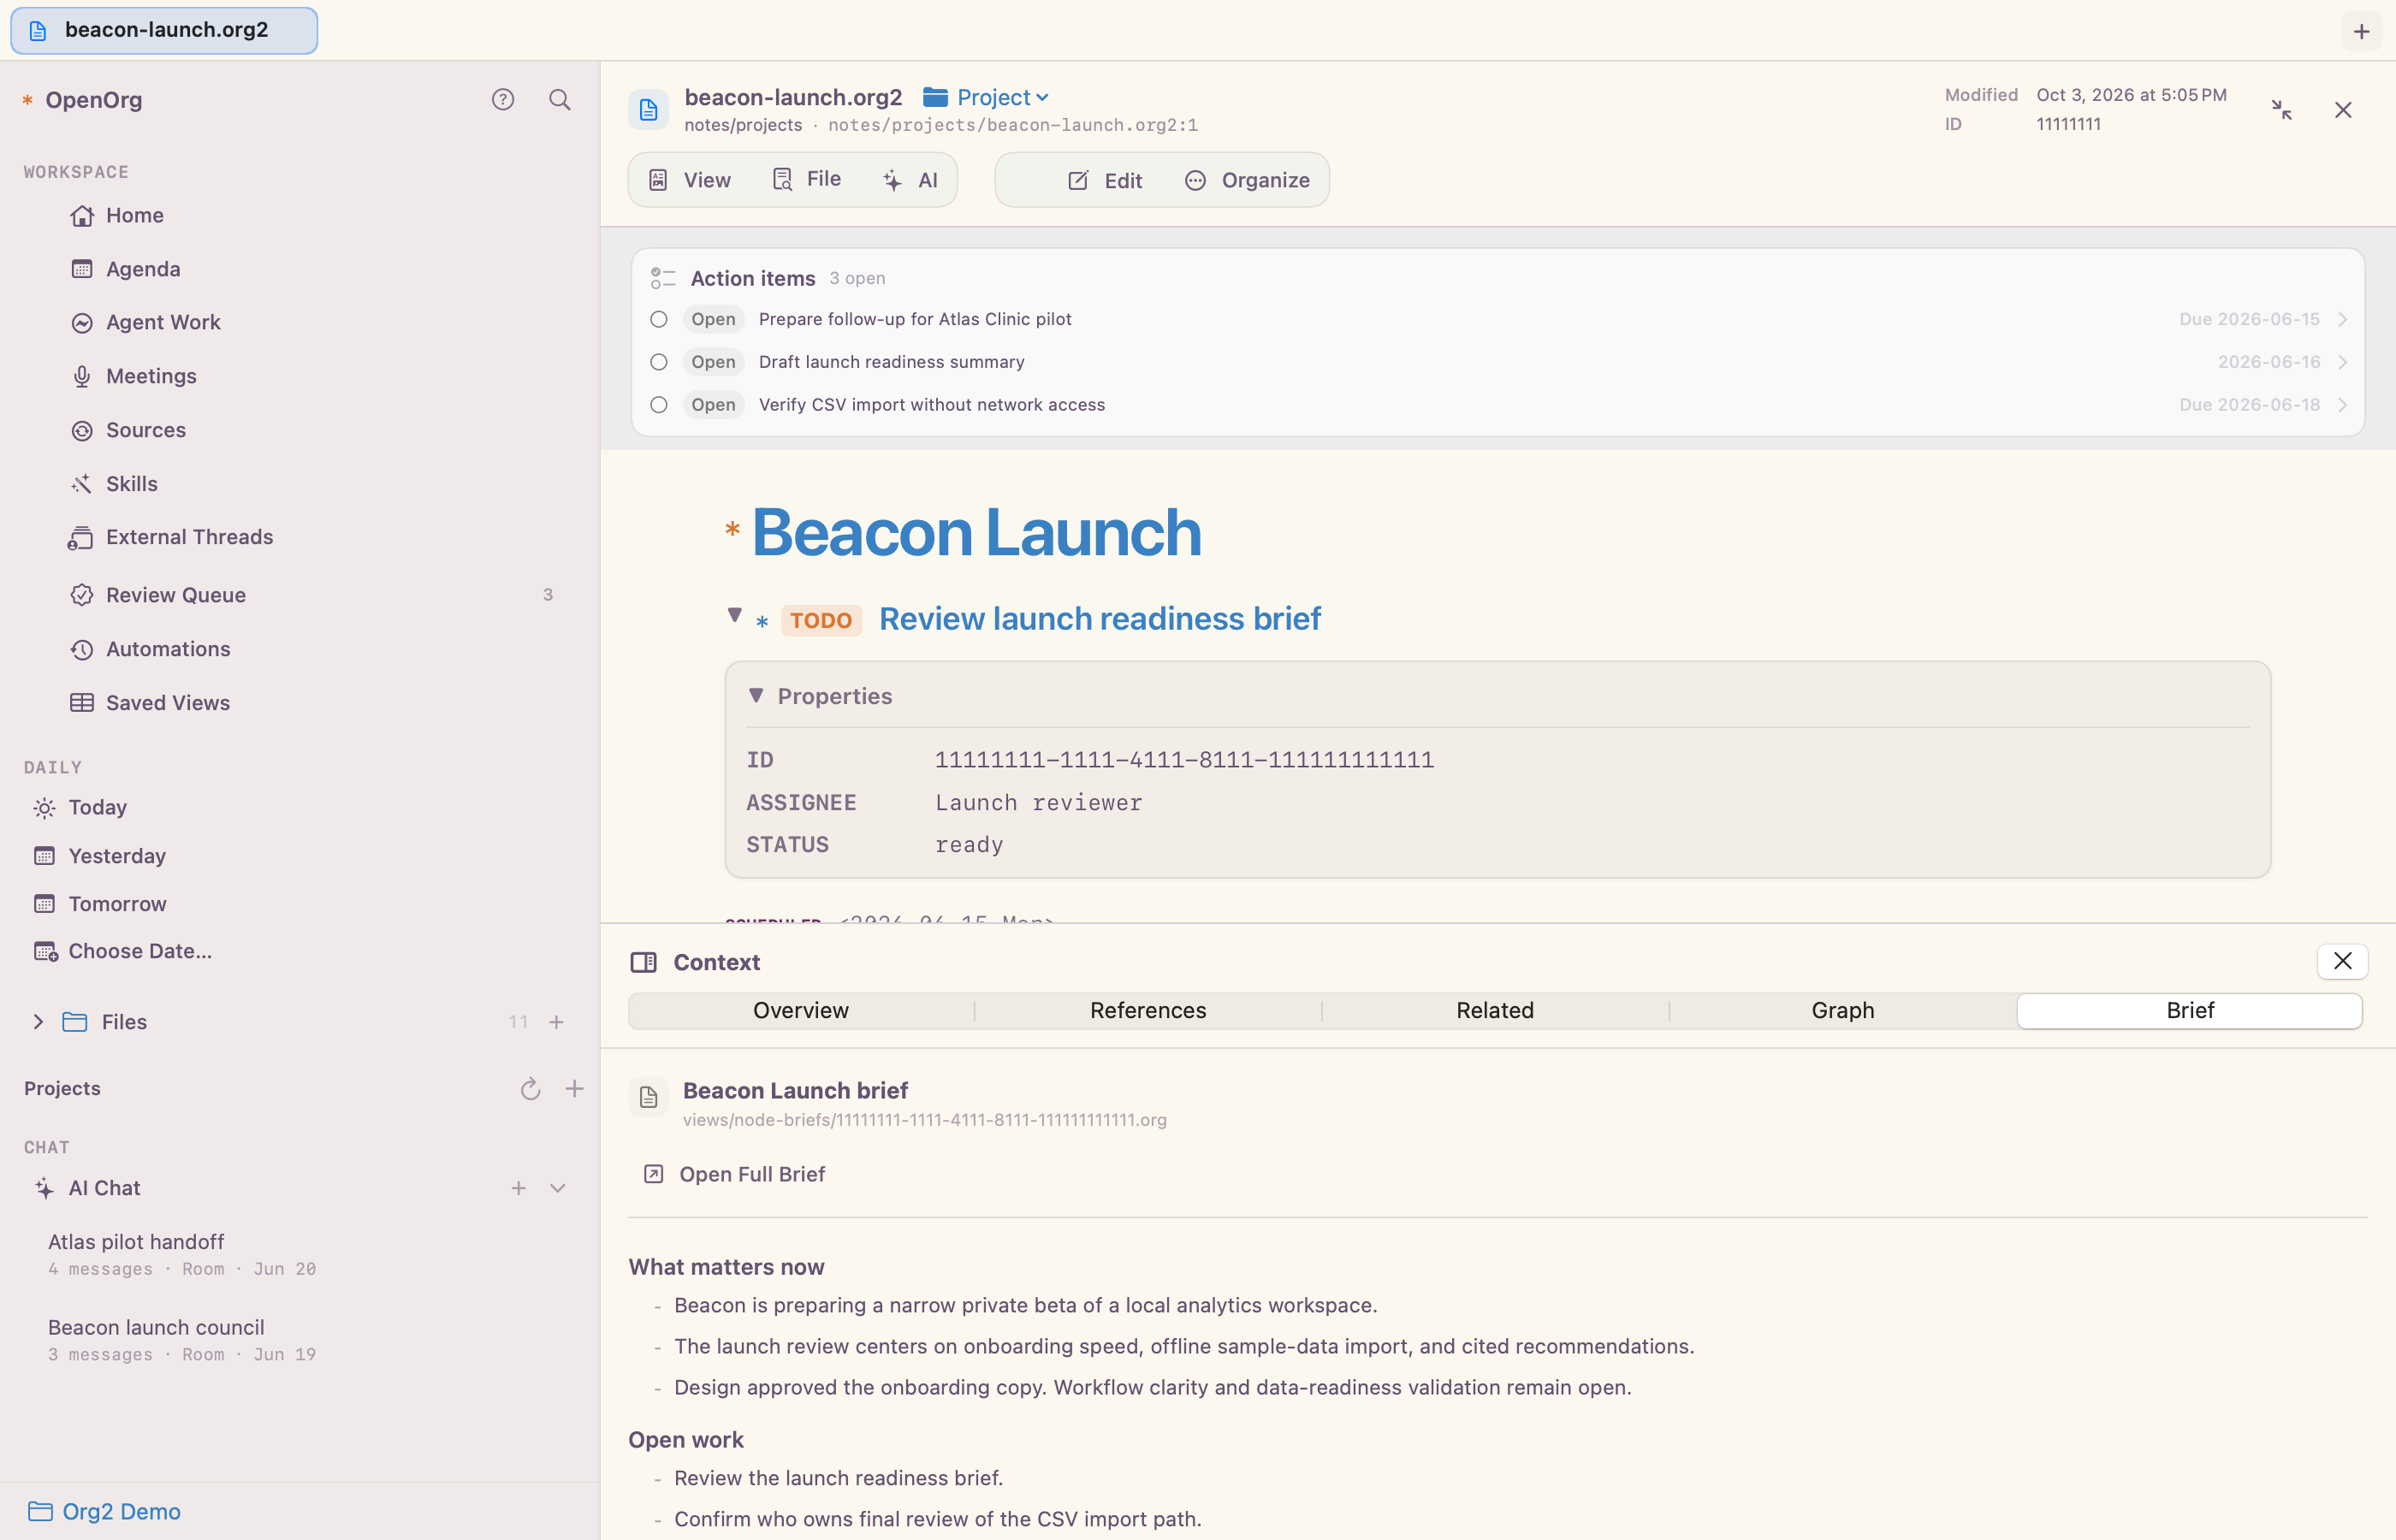The height and width of the screenshot is (1540, 2396).
Task: Open chevron for Atlas Clinic pilot action item
Action: click(x=2342, y=319)
